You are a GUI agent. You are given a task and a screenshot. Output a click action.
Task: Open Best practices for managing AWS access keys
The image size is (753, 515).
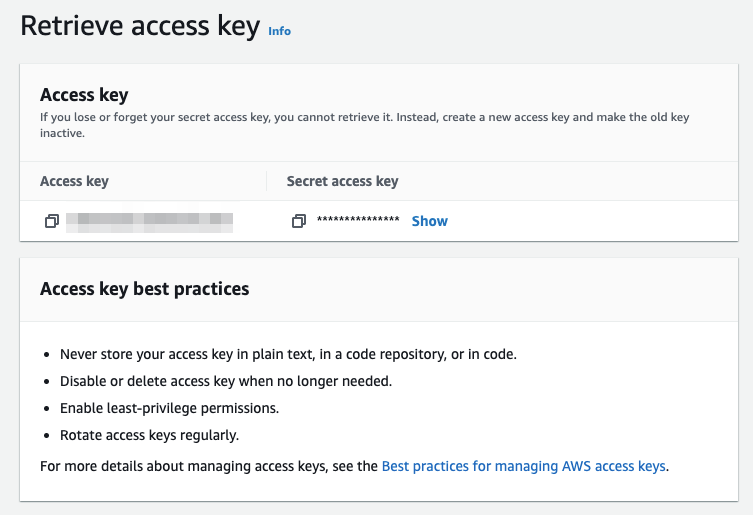click(x=524, y=466)
